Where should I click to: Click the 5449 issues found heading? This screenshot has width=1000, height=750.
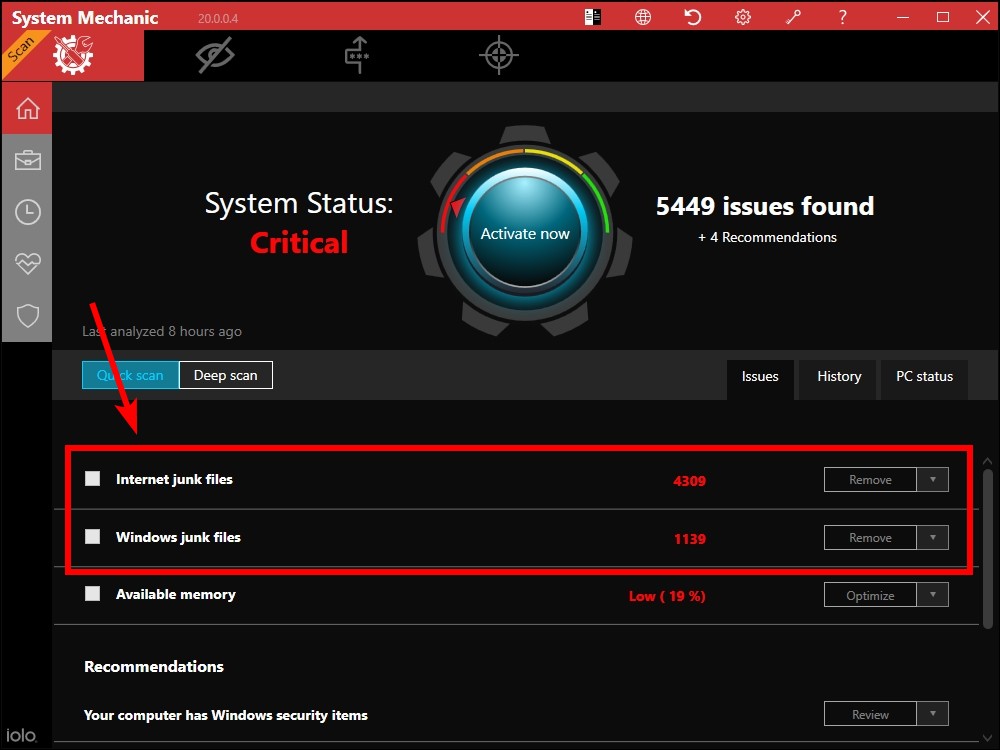point(765,206)
